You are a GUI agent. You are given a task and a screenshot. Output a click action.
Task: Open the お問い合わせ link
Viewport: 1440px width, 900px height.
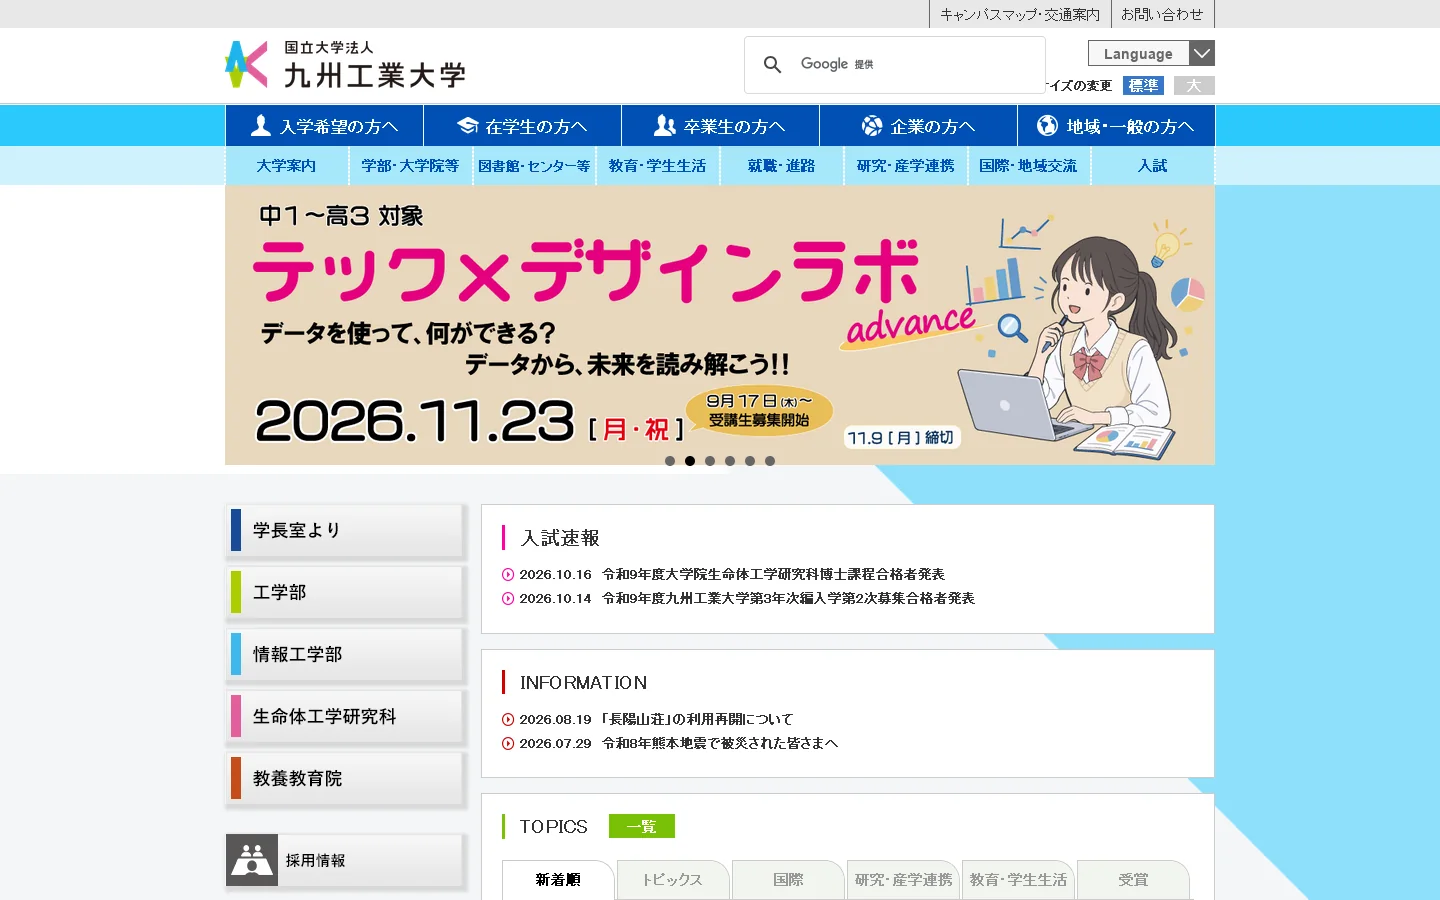pos(1162,14)
